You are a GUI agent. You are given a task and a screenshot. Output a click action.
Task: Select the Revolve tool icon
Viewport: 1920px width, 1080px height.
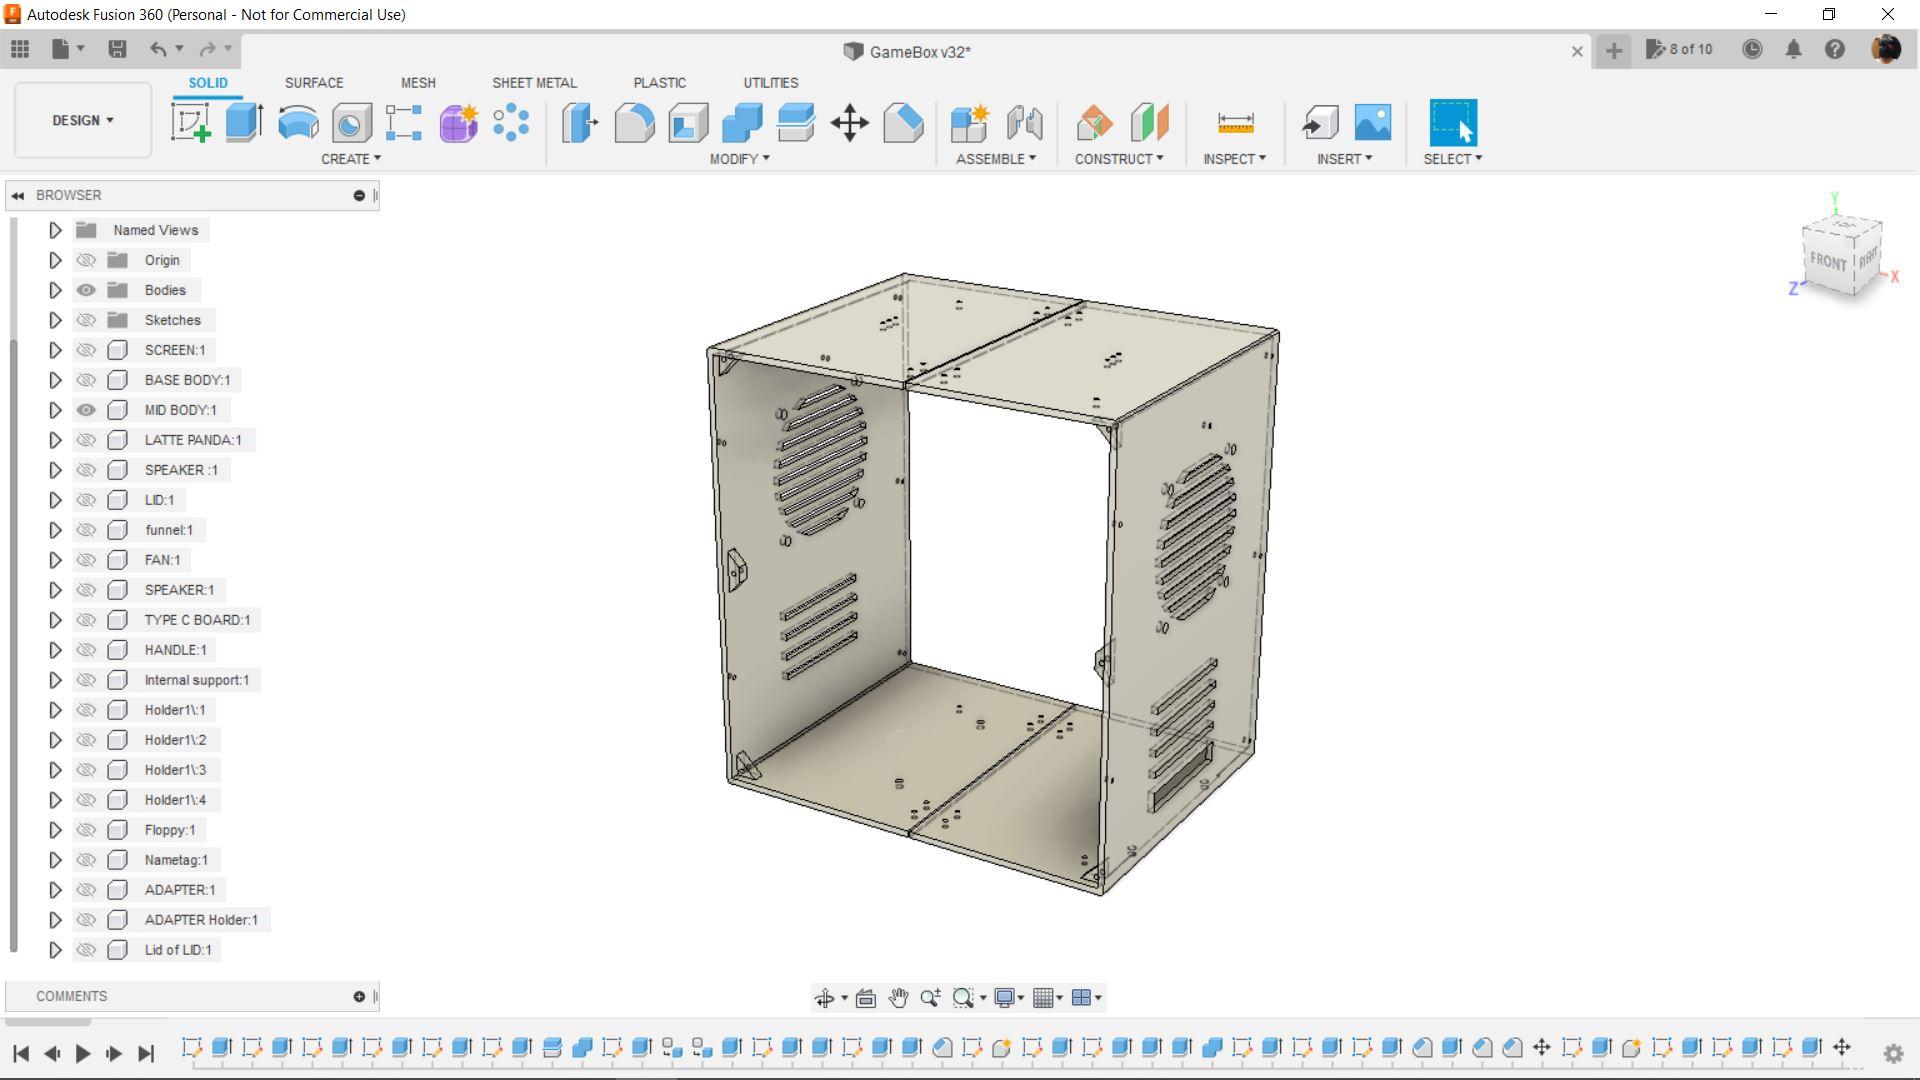click(x=298, y=123)
